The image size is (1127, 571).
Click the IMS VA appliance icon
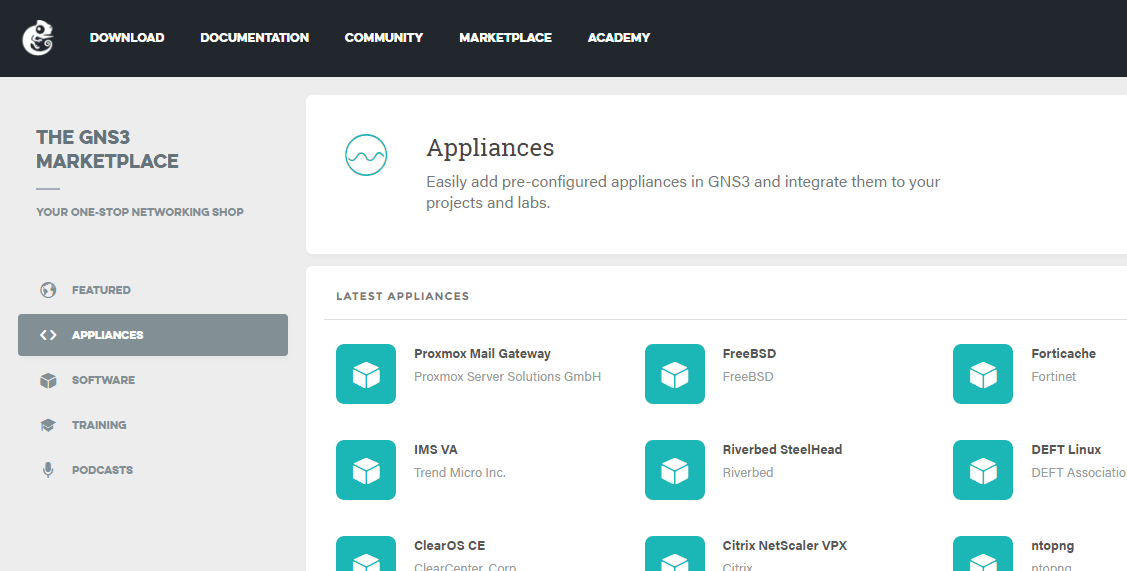[x=366, y=470]
